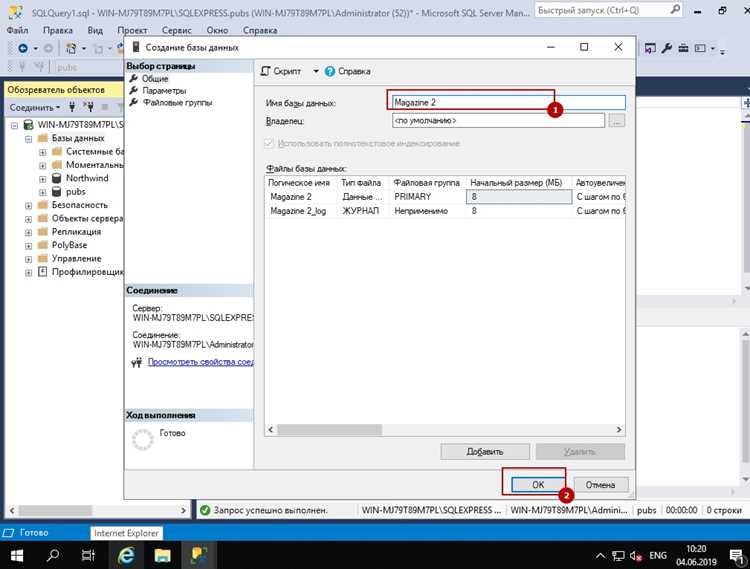
Task: Open the Окно menu
Action: click(x=217, y=30)
